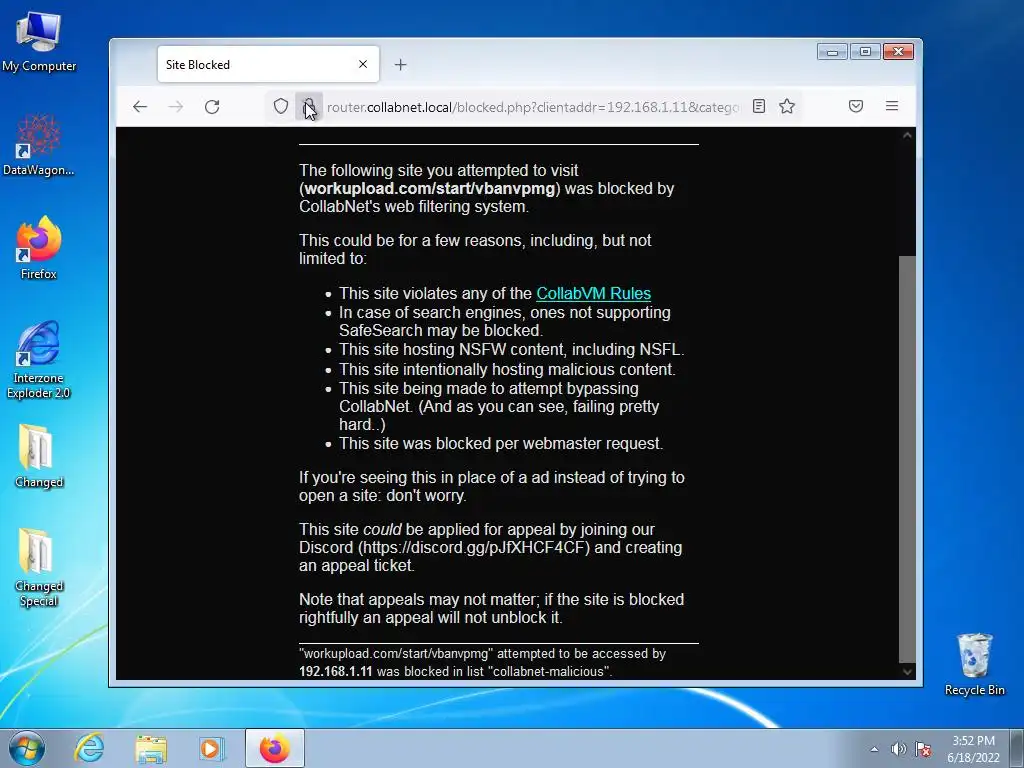Open the Windows Start menu orb
This screenshot has width=1024, height=768.
tap(27, 748)
